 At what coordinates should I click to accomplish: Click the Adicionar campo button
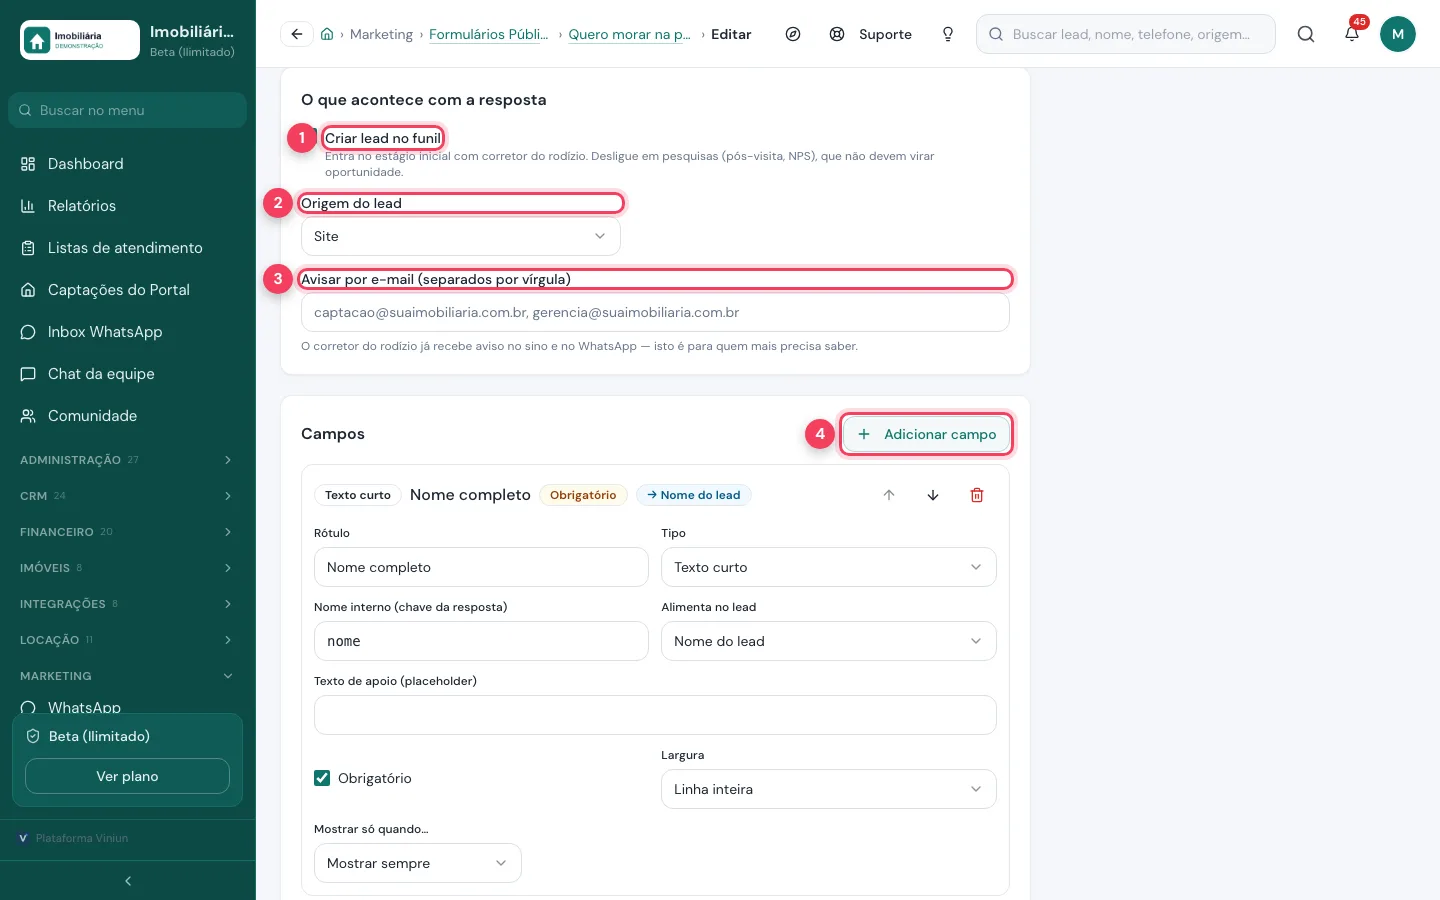click(x=926, y=434)
